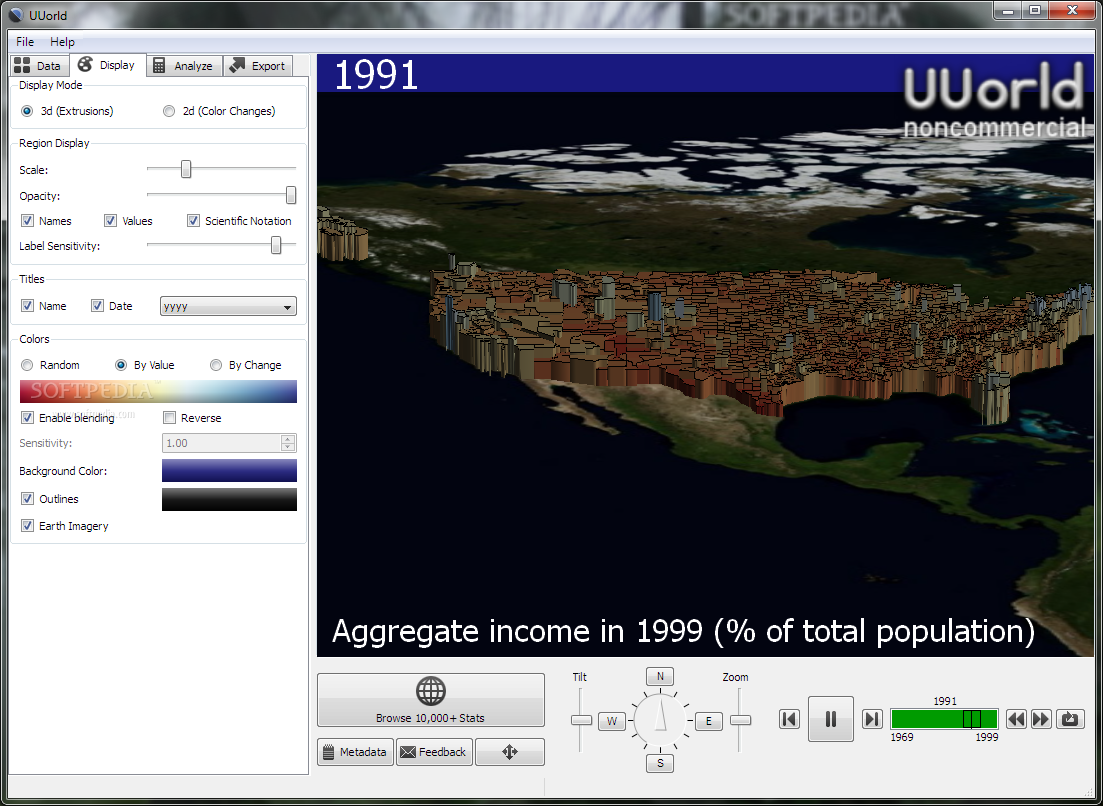Rotate view North with N button
The image size is (1103, 806).
pyautogui.click(x=660, y=676)
